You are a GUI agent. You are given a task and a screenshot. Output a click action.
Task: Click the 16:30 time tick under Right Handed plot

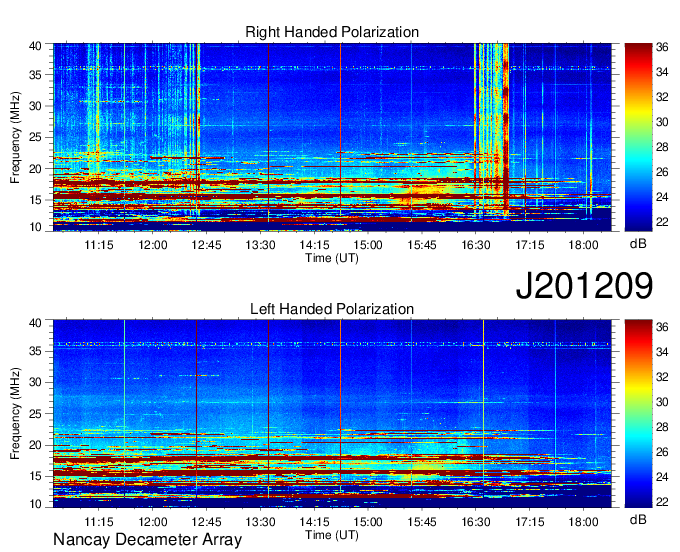click(x=476, y=245)
